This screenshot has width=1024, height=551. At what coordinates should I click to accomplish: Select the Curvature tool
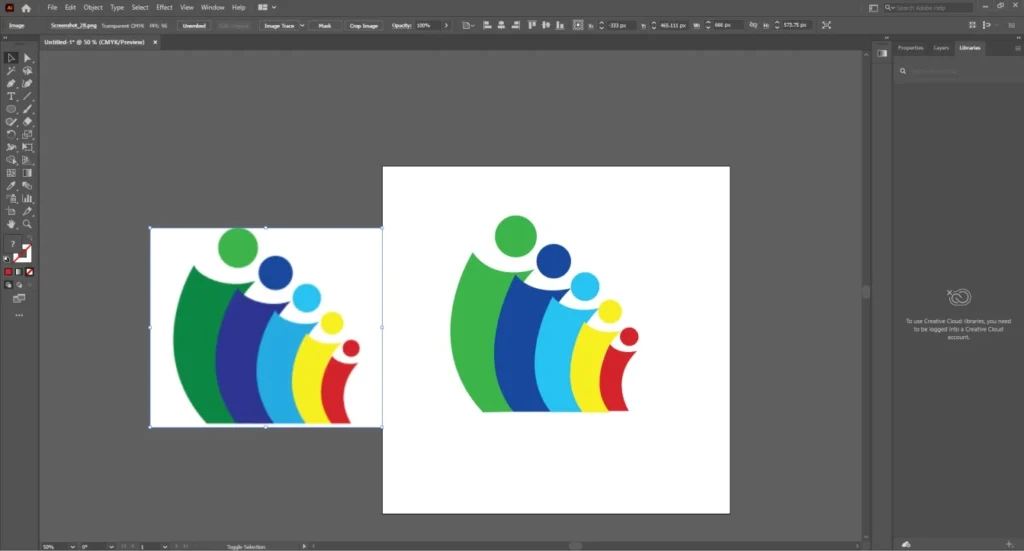pyautogui.click(x=27, y=84)
